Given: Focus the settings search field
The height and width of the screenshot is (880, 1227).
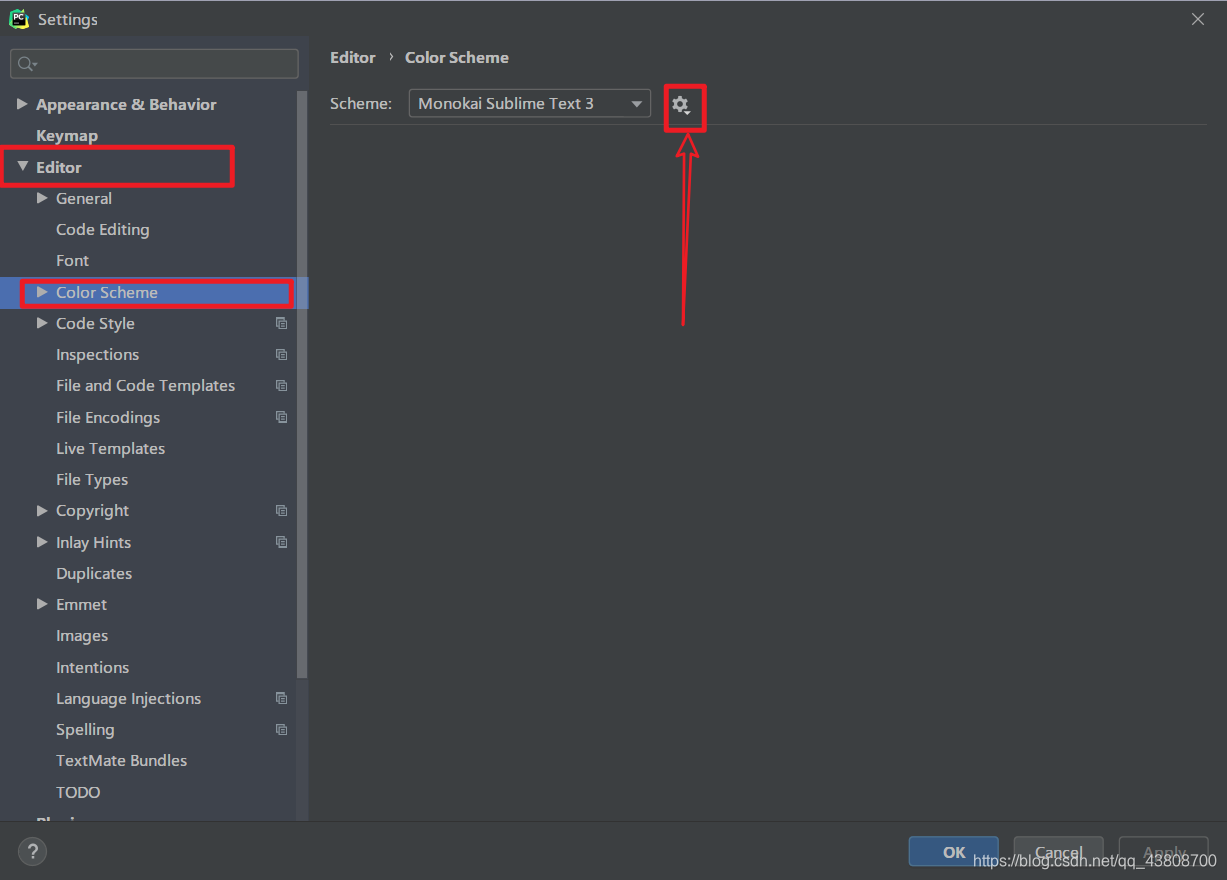Looking at the screenshot, I should tap(154, 64).
